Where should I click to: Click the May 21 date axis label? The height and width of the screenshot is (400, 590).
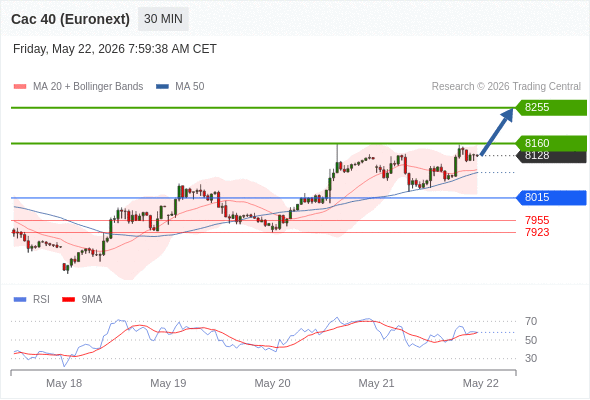tap(376, 383)
